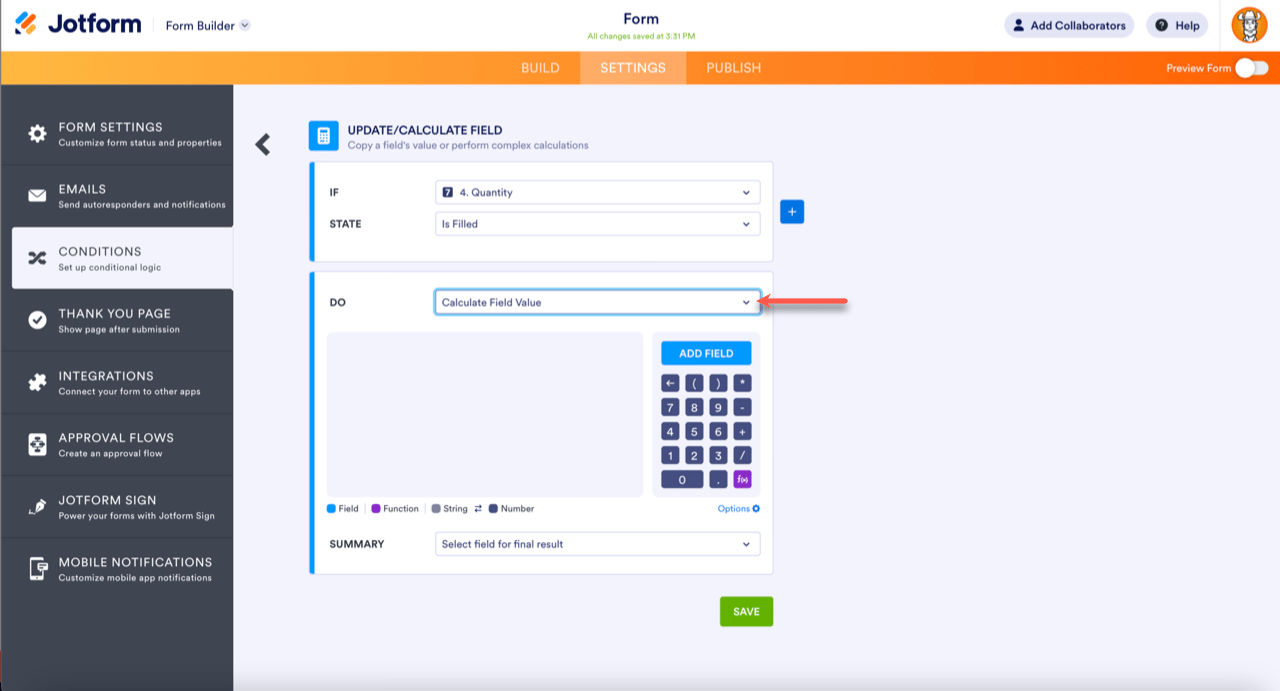This screenshot has width=1280, height=691.
Task: Click the decimal point calculator key
Action: pyautogui.click(x=718, y=480)
